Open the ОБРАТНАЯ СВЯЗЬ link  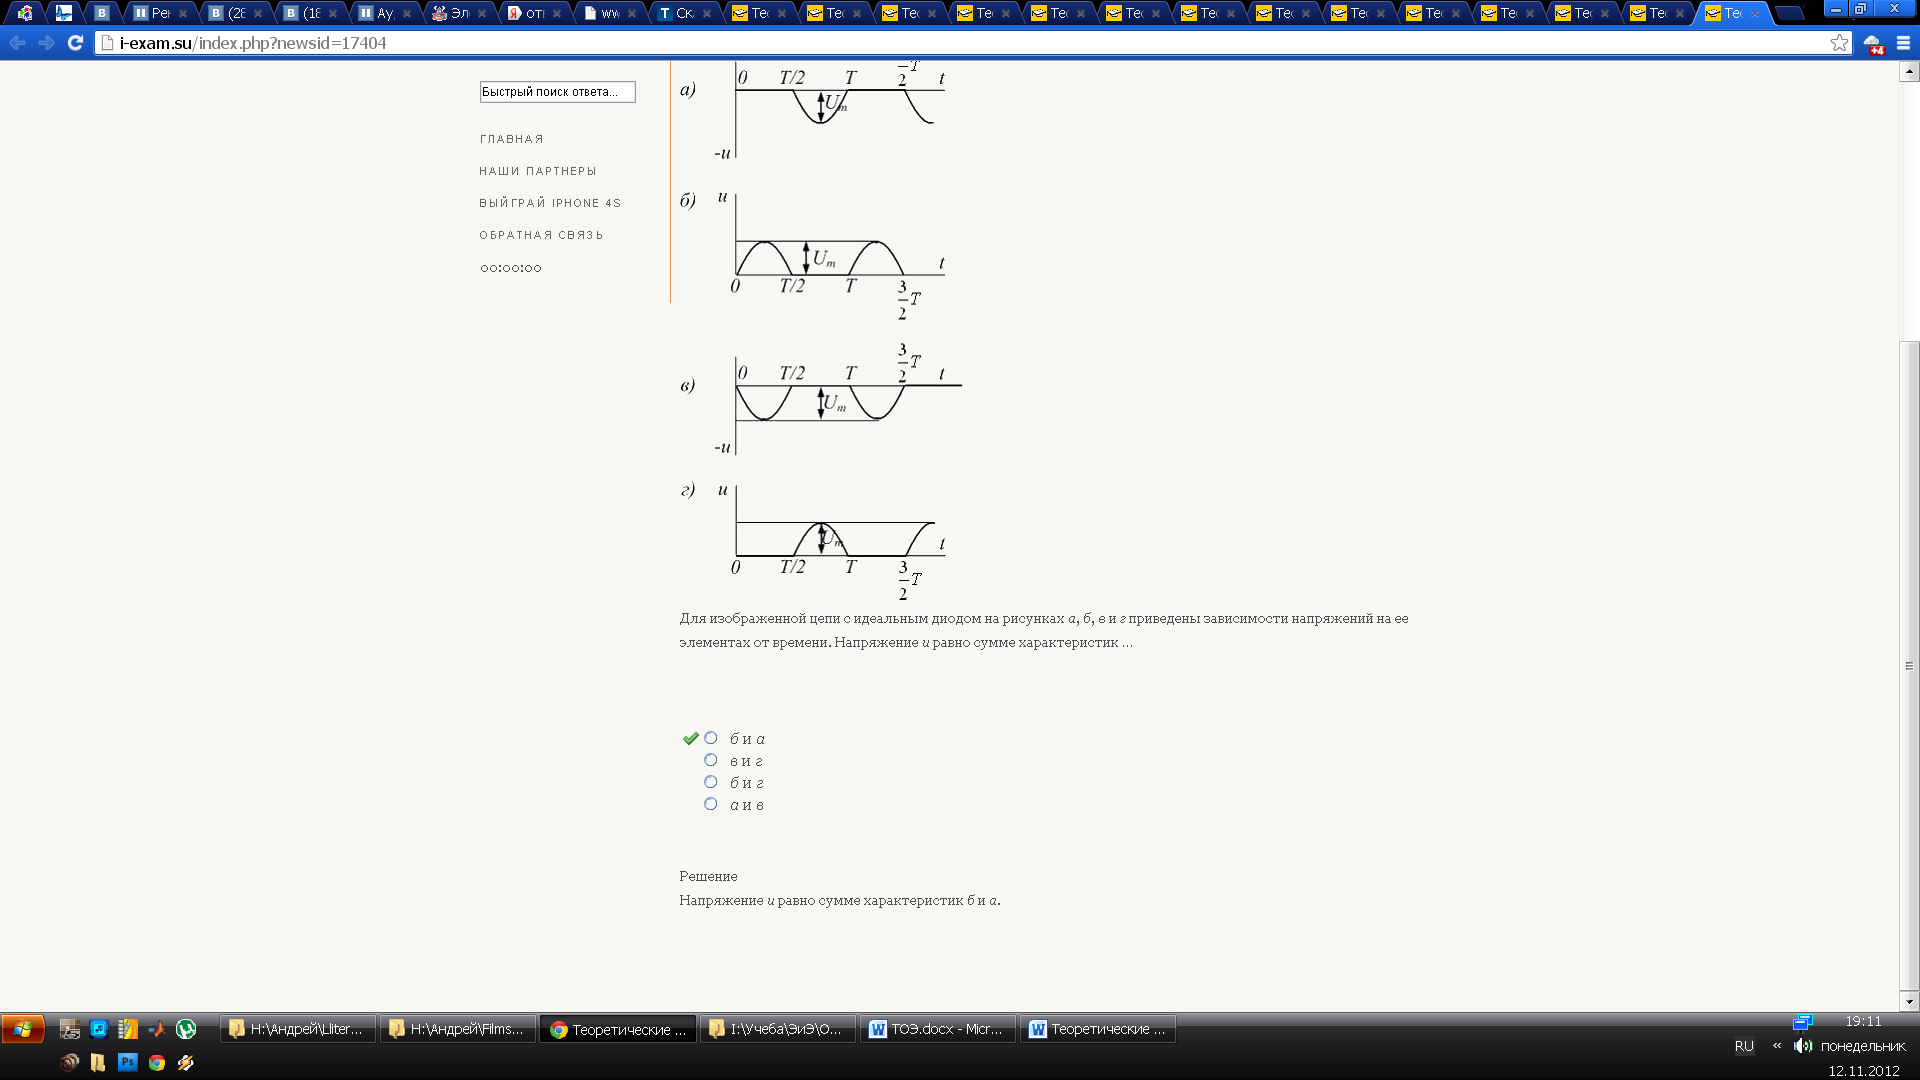point(541,235)
